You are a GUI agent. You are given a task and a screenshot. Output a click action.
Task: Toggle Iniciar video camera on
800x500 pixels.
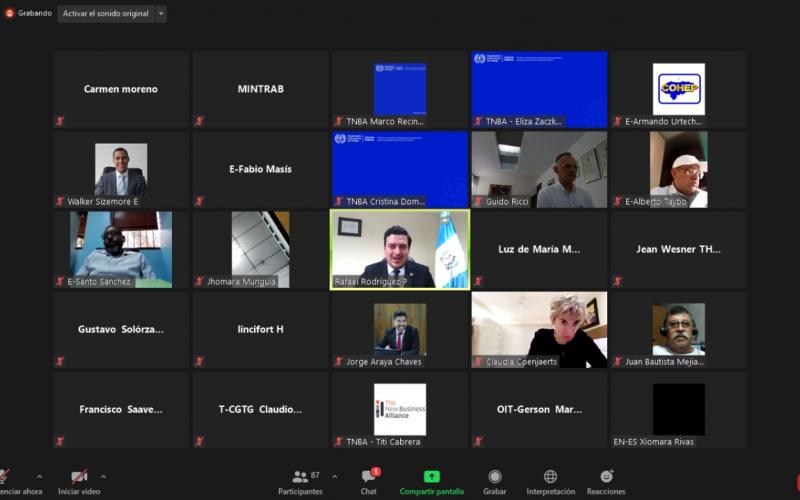(78, 478)
